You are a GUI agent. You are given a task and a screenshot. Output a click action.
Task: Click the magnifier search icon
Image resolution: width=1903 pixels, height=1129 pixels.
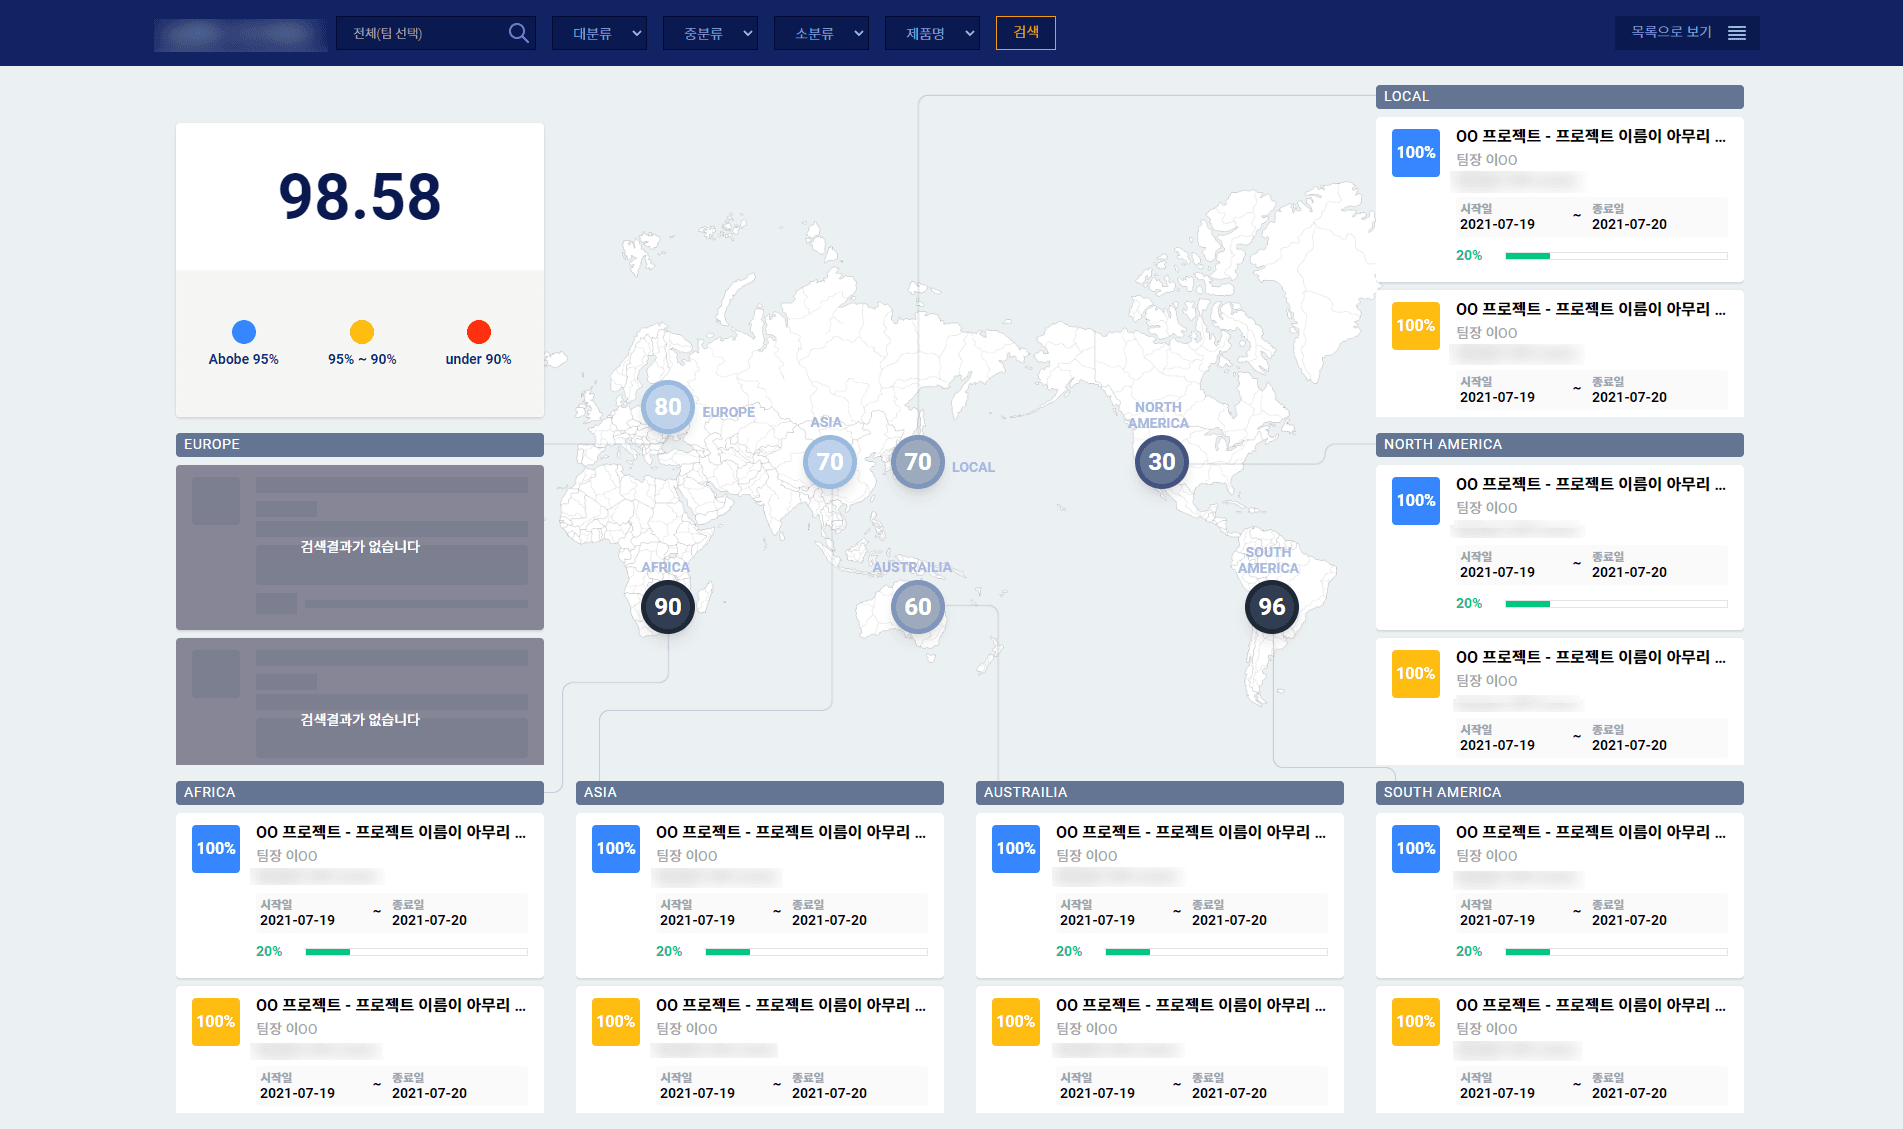click(x=518, y=33)
